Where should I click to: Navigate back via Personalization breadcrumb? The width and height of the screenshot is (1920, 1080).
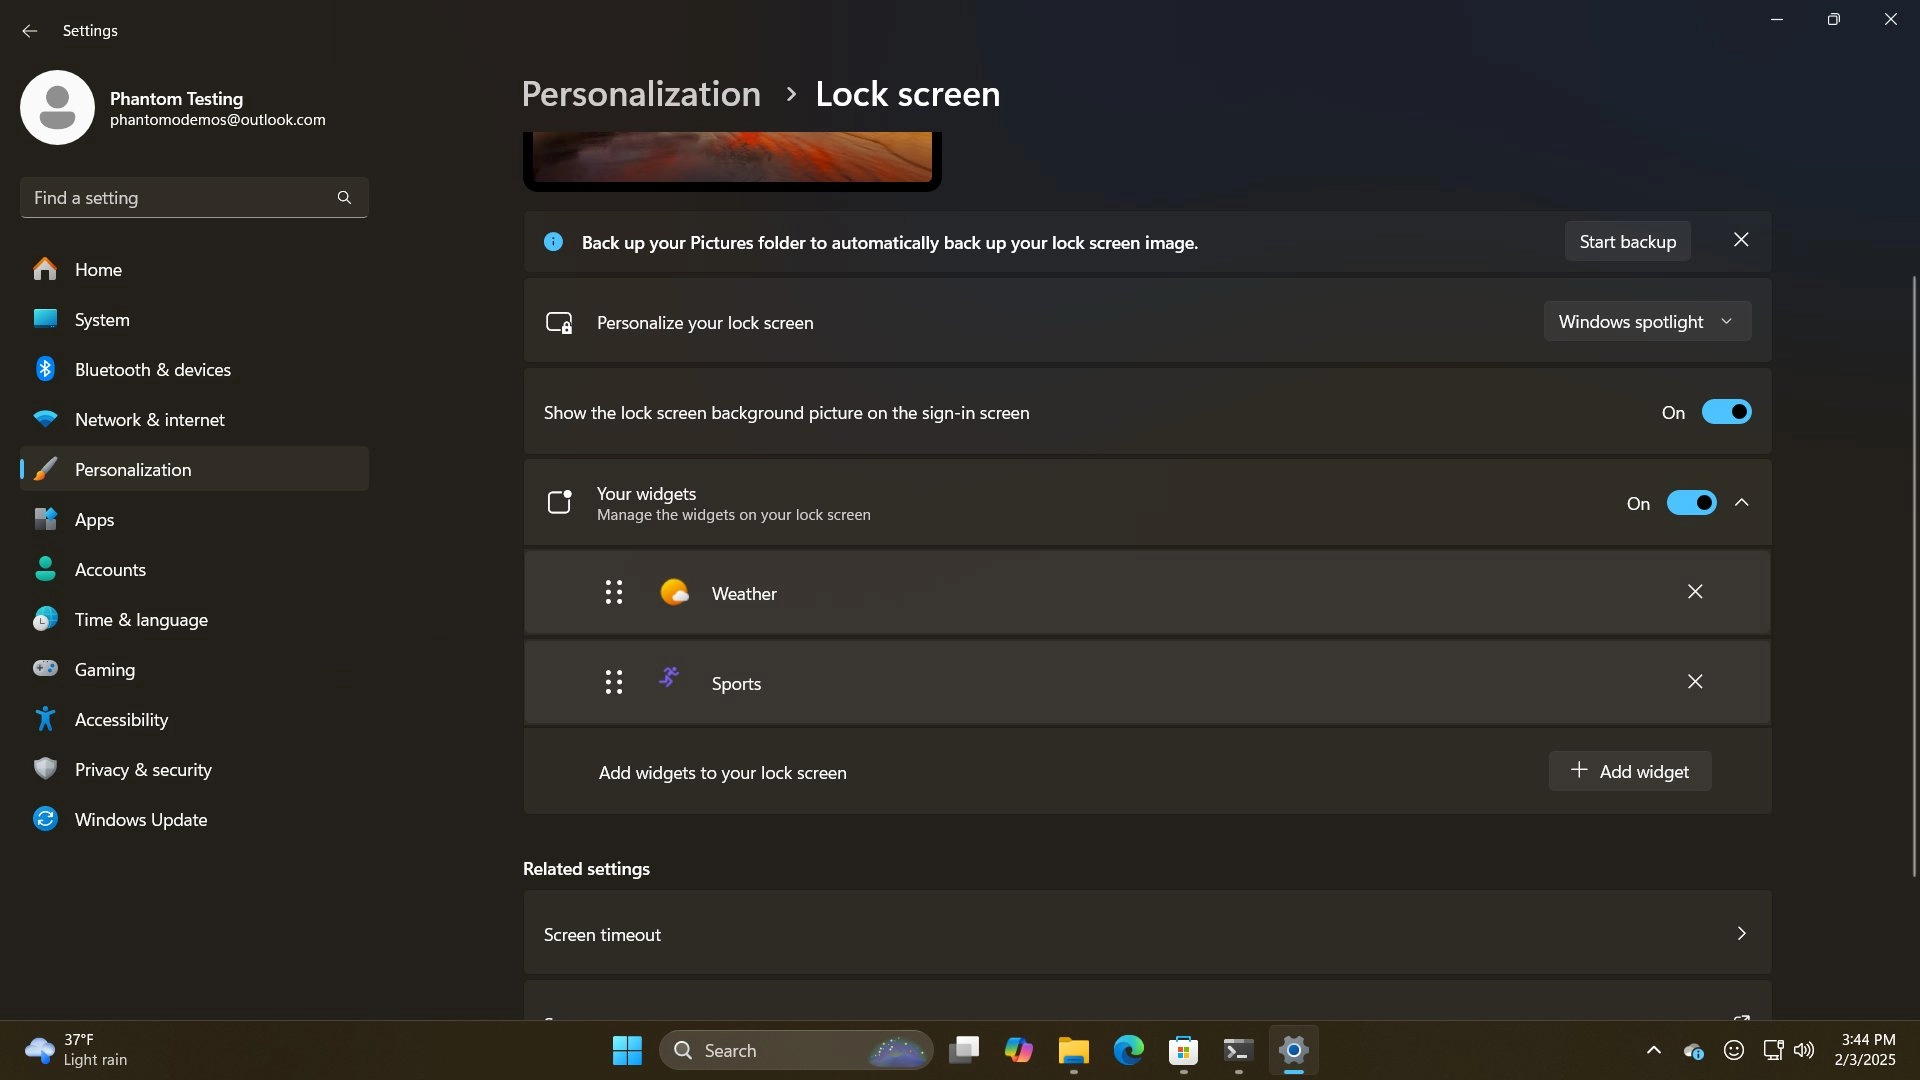(x=641, y=94)
